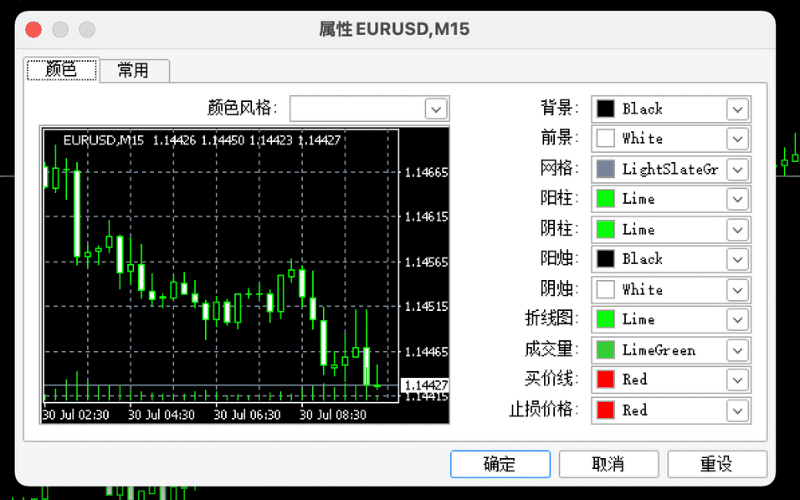Click the LightSlateGr color name text
Image resolution: width=800 pixels, height=500 pixels.
click(x=670, y=169)
